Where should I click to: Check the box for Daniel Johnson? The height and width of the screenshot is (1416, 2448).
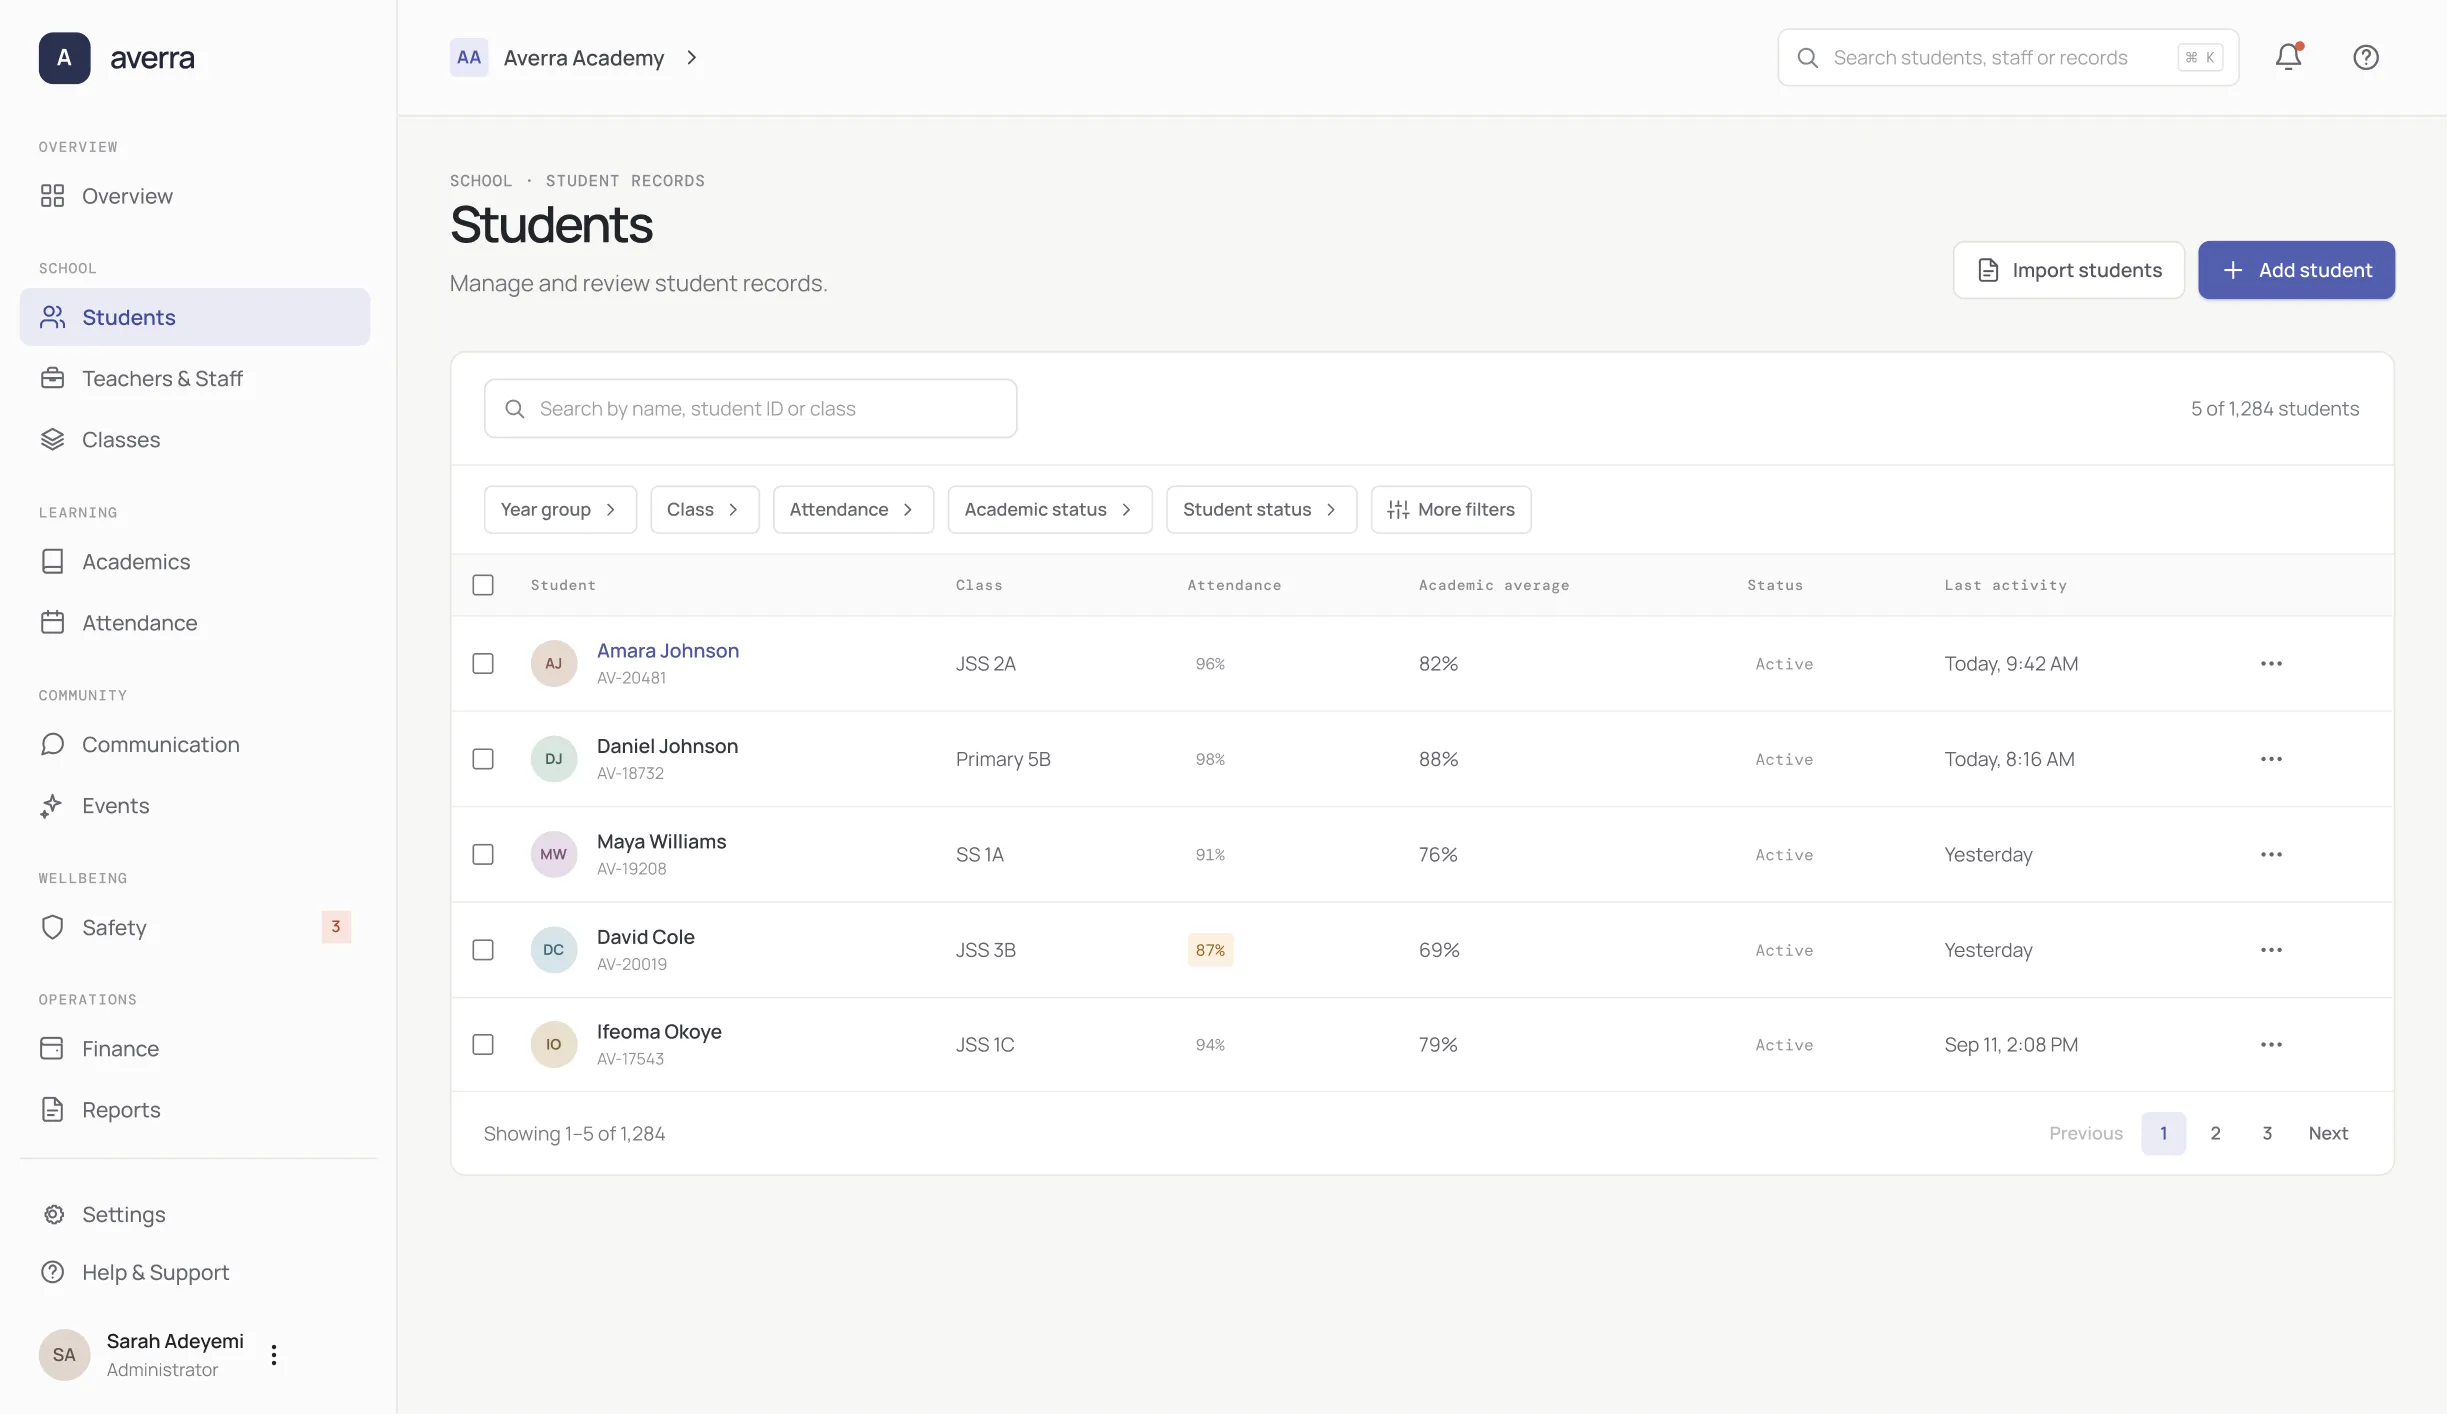click(483, 759)
